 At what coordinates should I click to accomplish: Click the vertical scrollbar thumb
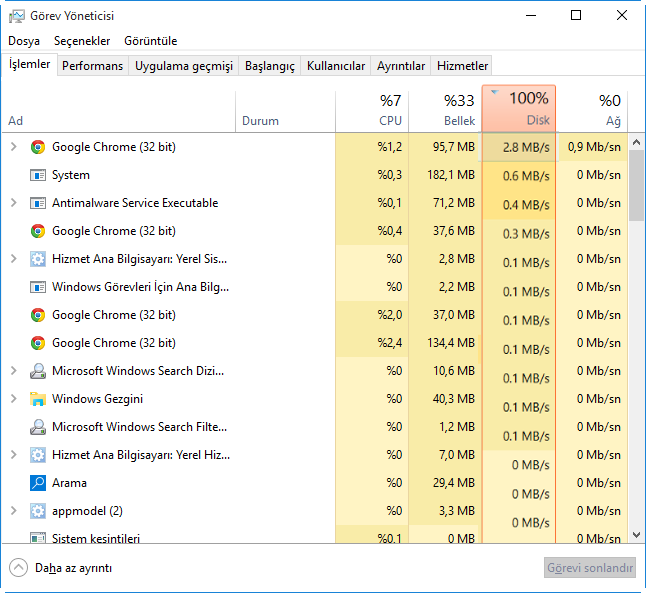coord(637,186)
